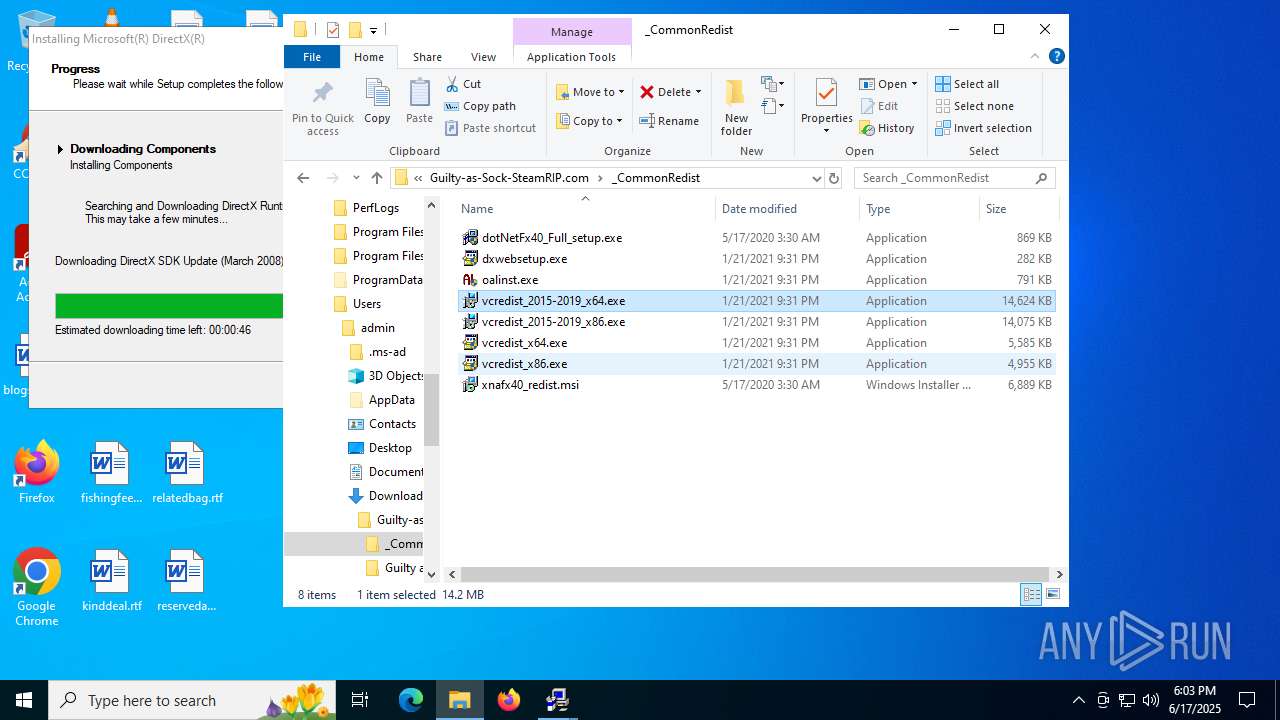Screen dimensions: 1280x720
Task: Click Guilty-as-Sock-SteamRIP.com breadcrumb
Action: tap(509, 178)
